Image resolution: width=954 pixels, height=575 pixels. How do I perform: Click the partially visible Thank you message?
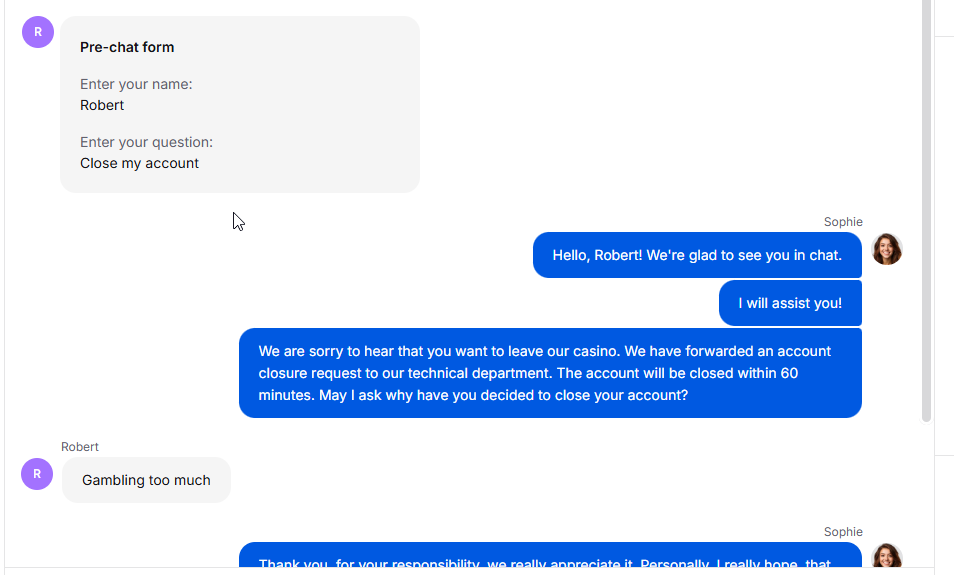[x=550, y=555]
